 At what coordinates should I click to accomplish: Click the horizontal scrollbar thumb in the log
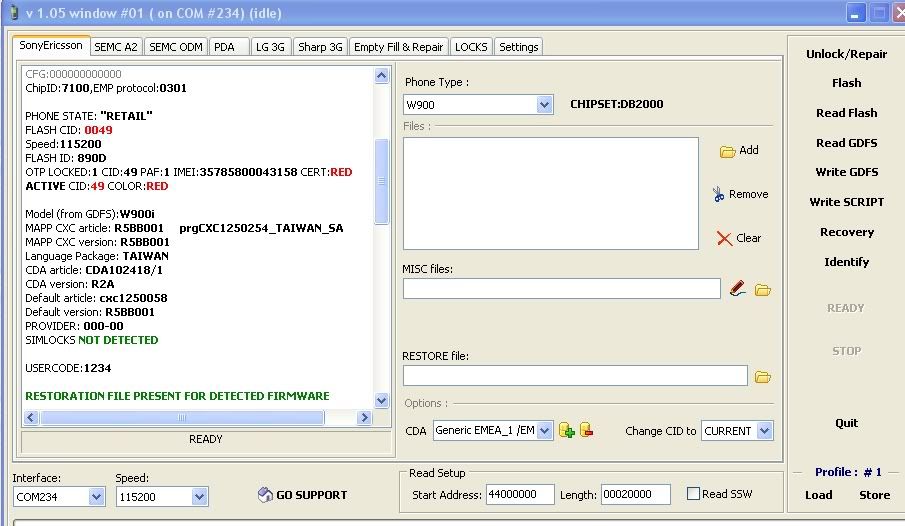[x=182, y=417]
